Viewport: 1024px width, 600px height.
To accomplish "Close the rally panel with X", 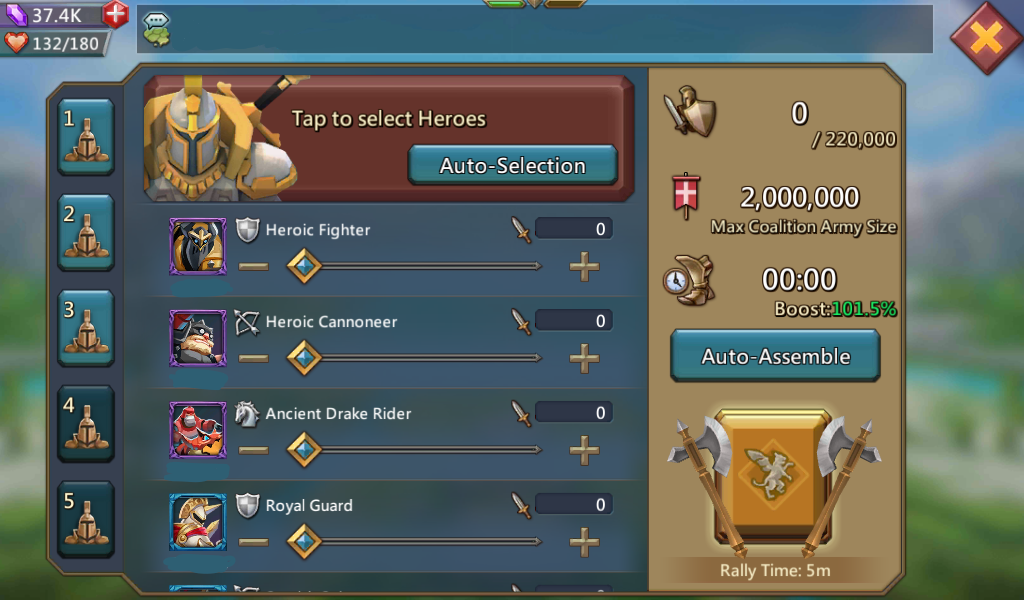I will pos(987,38).
